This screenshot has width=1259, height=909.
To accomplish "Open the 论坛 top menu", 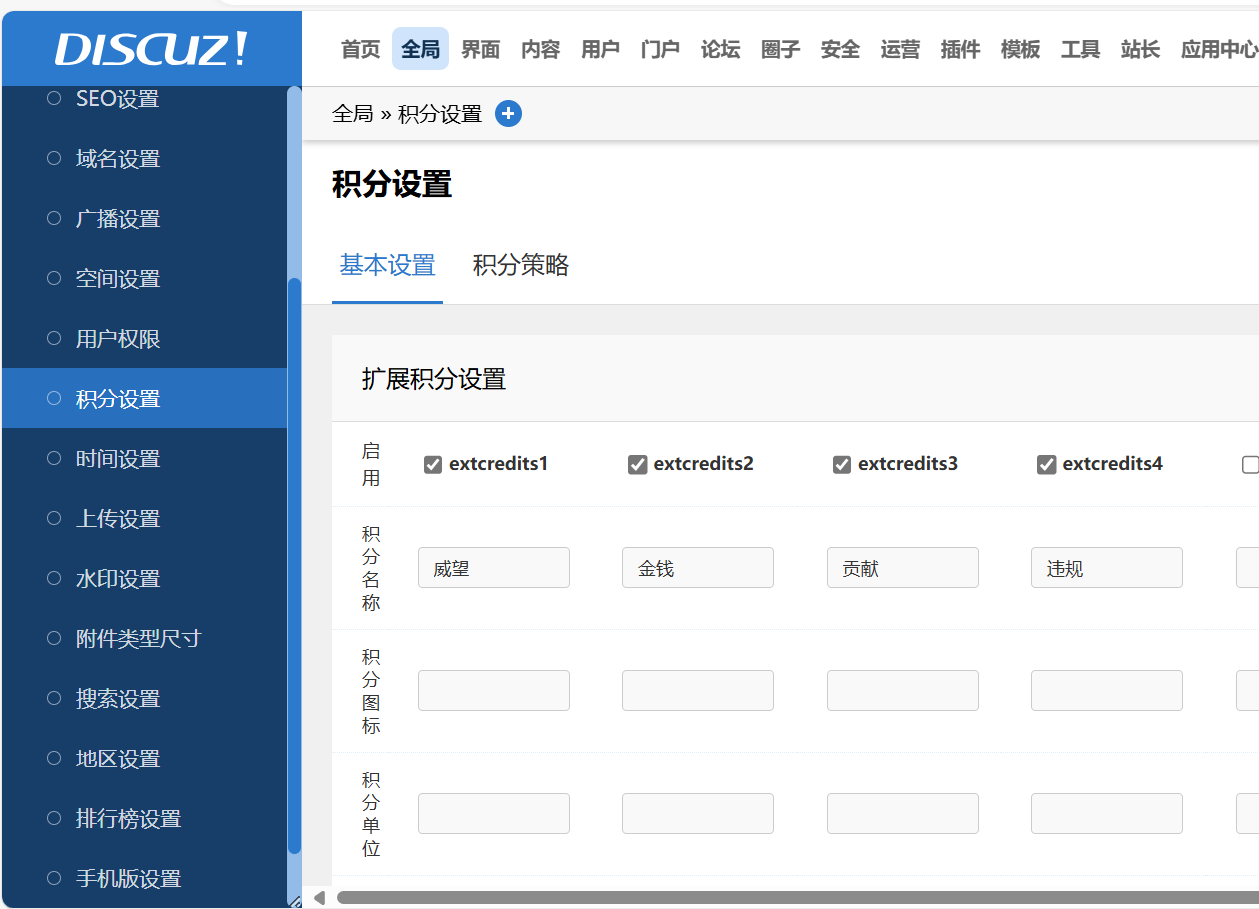I will 720,49.
